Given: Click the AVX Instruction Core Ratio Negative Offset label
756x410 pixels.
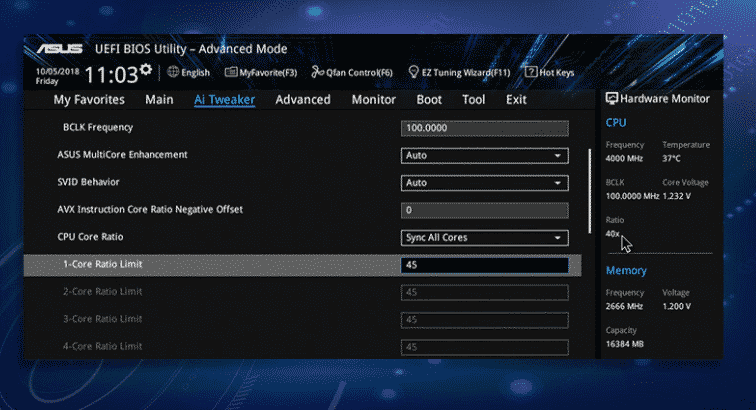Looking at the screenshot, I should 150,209.
